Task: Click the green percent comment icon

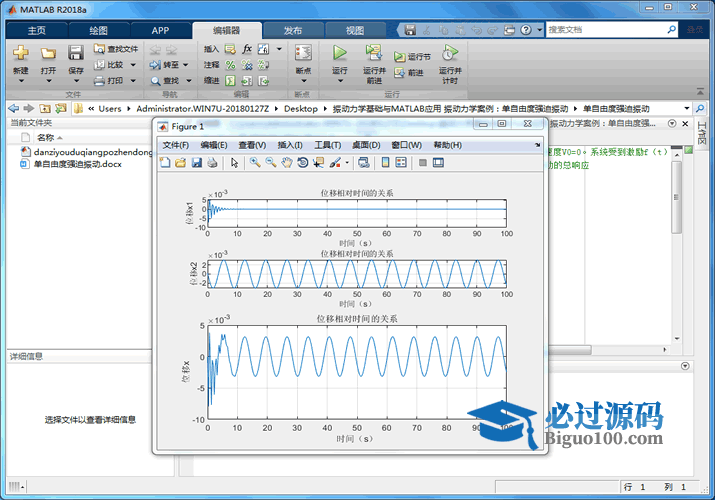Action: (230, 65)
